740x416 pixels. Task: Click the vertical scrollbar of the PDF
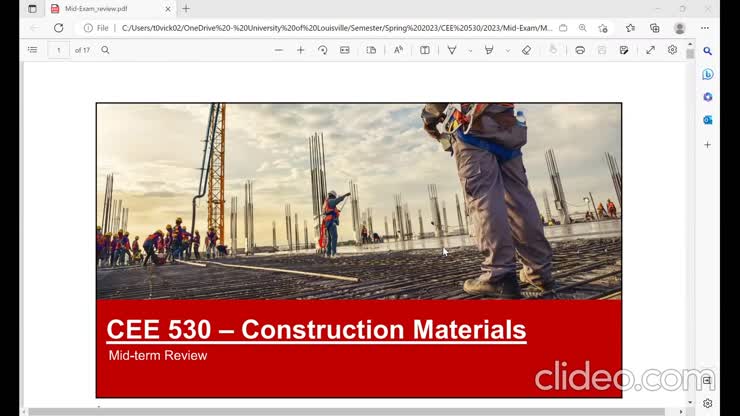pos(690,200)
